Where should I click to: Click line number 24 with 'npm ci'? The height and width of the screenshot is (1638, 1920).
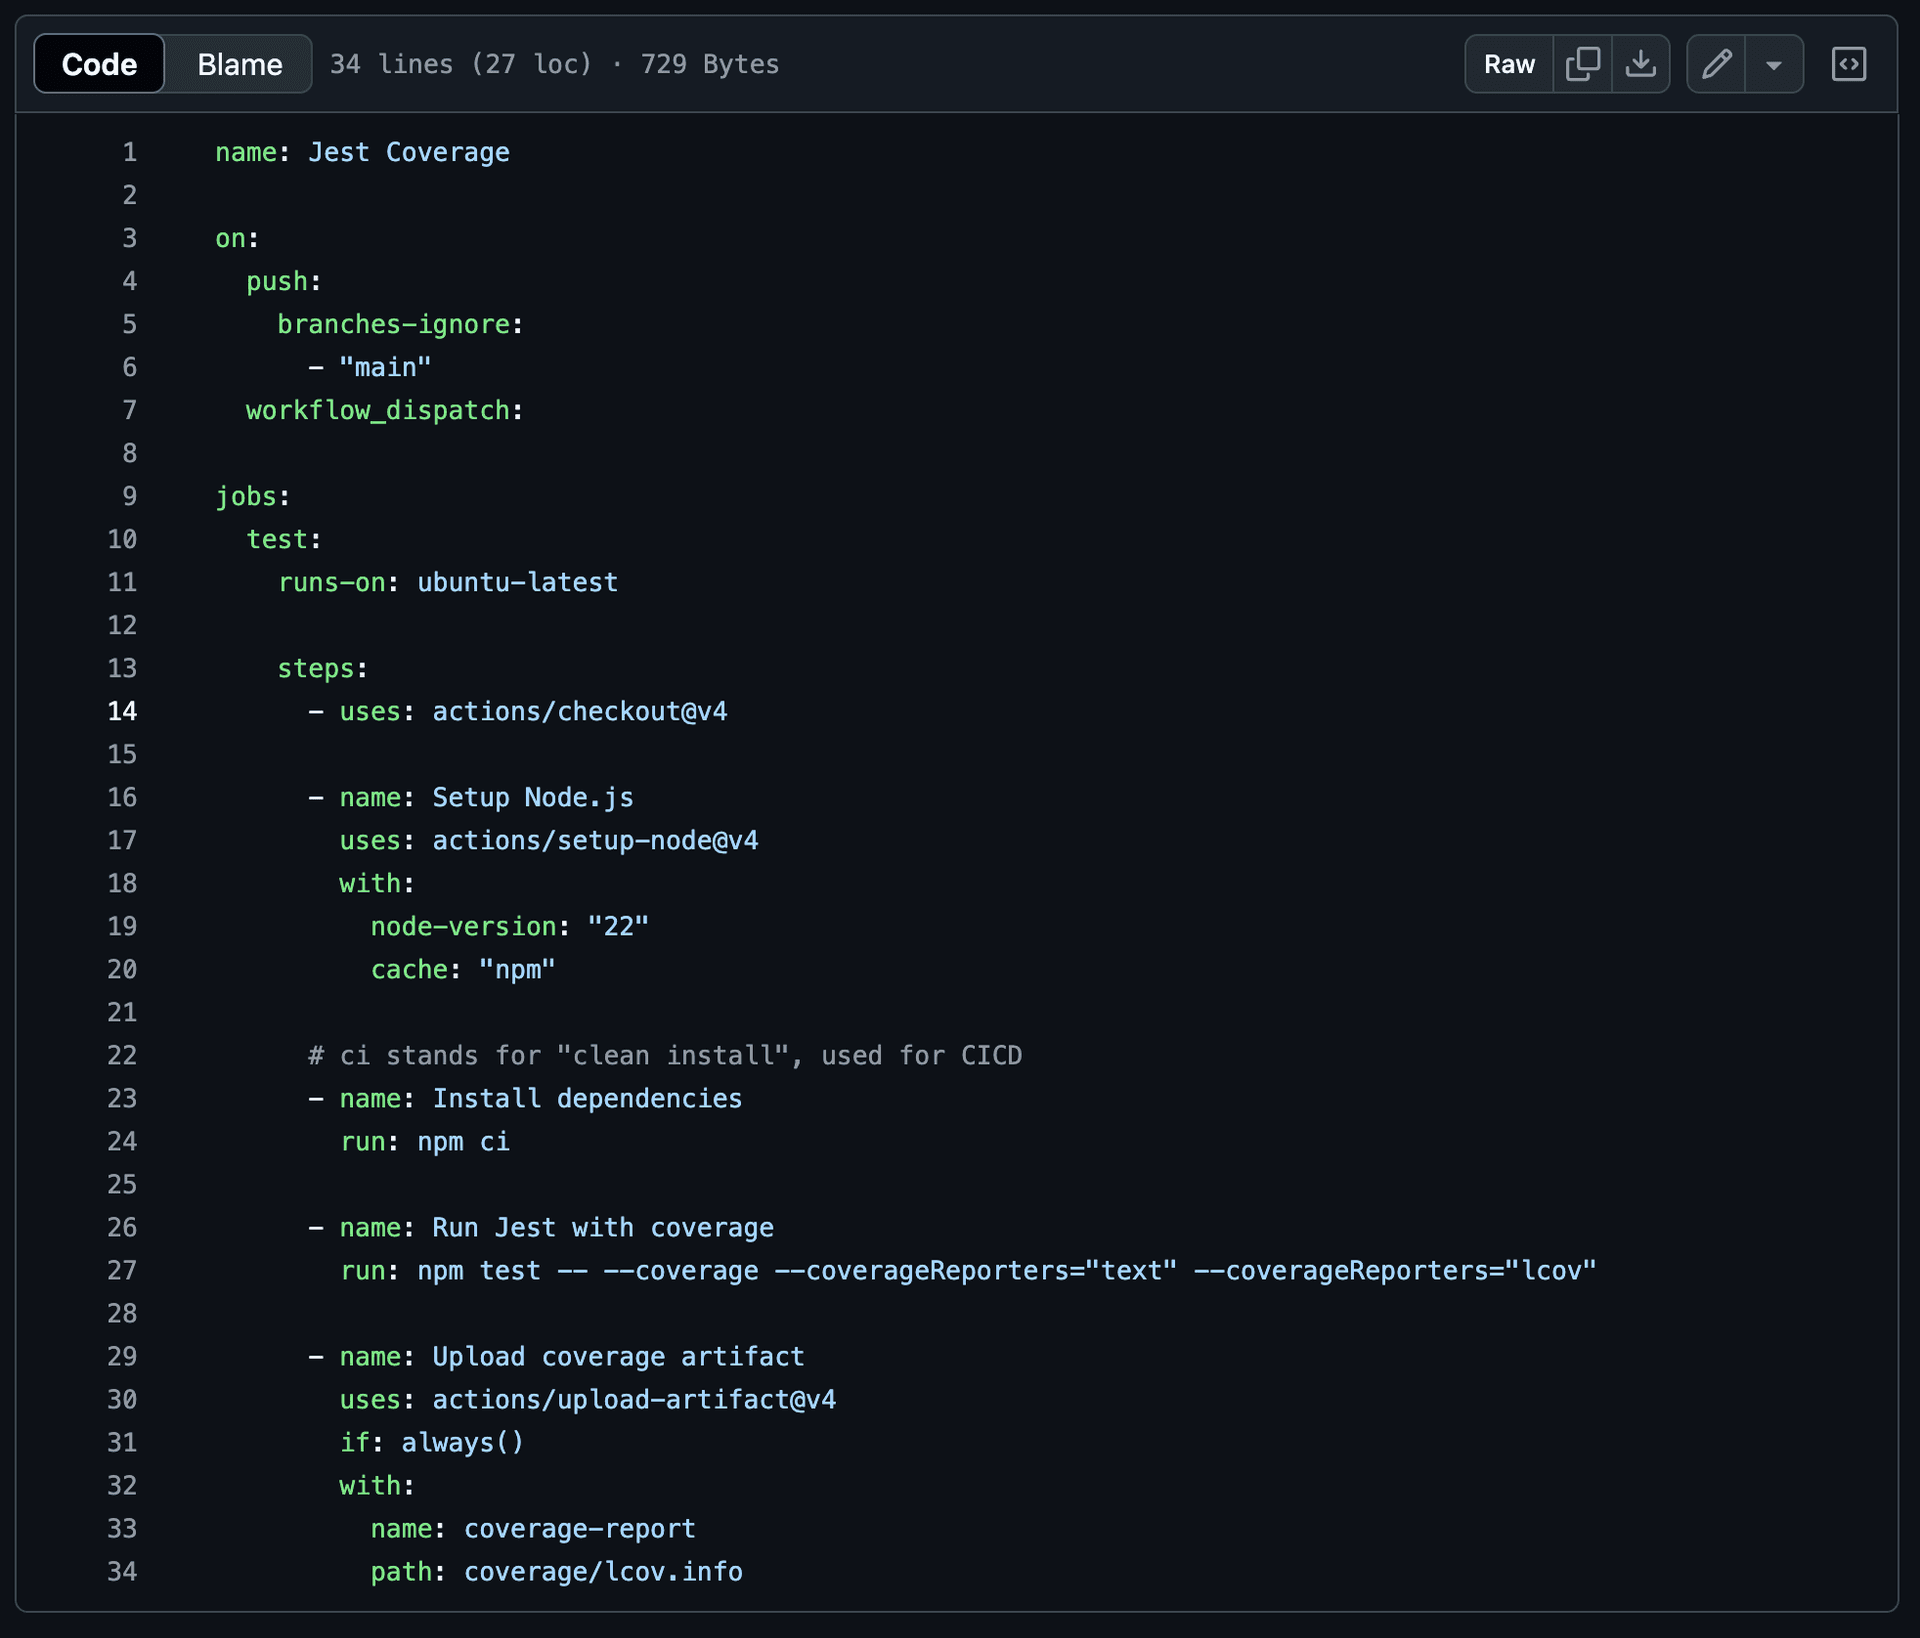tap(122, 1141)
